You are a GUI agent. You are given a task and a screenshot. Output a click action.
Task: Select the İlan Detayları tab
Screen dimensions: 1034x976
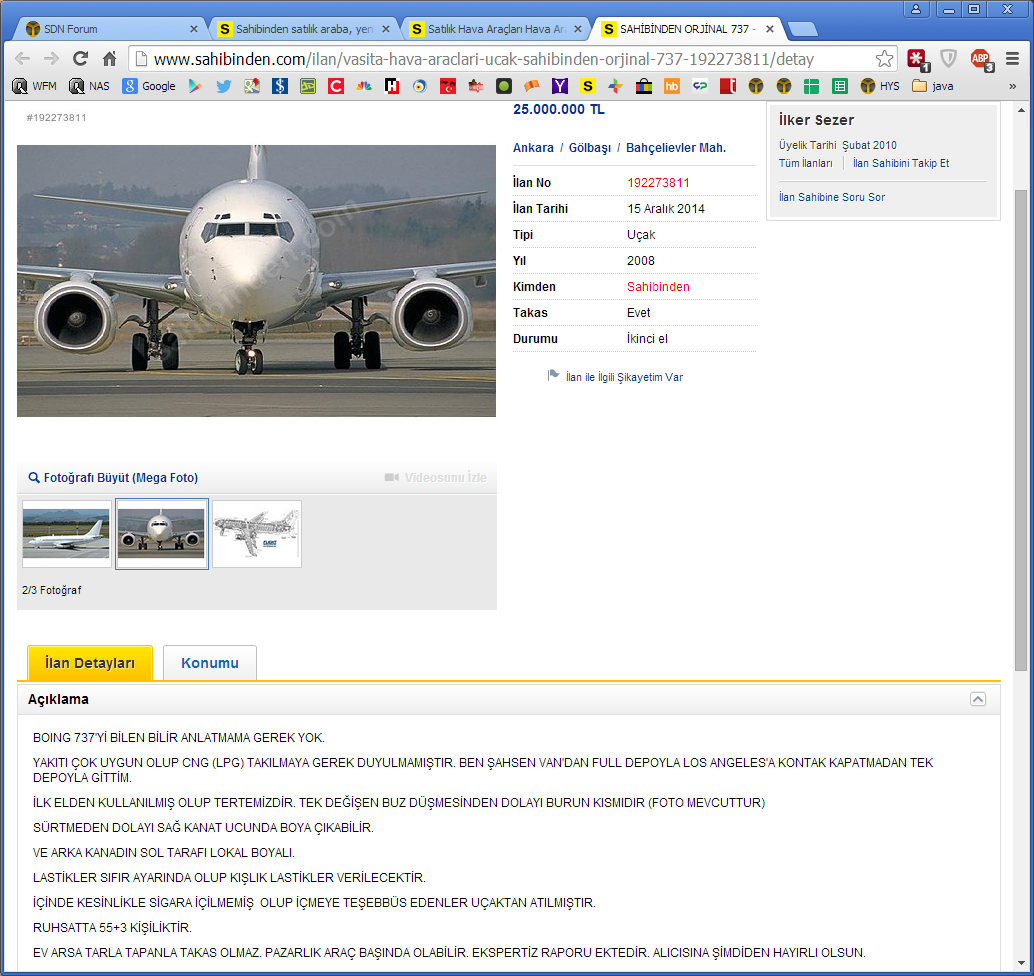coord(90,663)
